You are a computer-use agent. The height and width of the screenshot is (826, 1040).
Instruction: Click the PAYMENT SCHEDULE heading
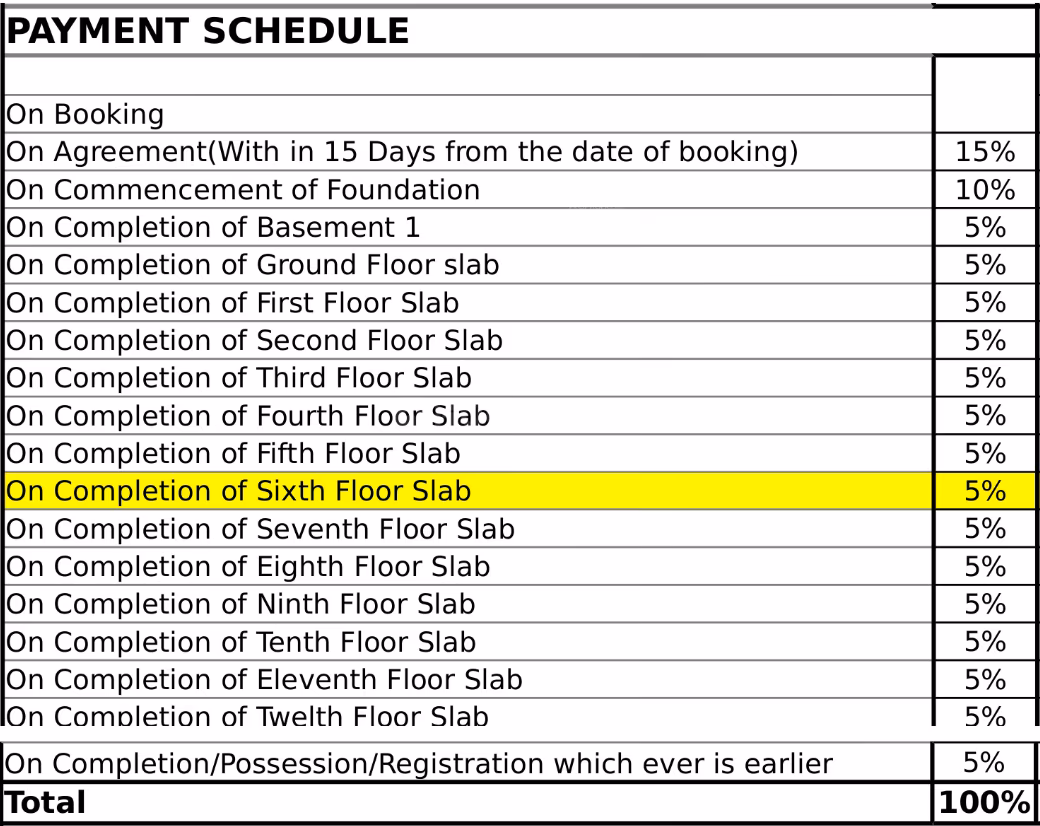[208, 31]
